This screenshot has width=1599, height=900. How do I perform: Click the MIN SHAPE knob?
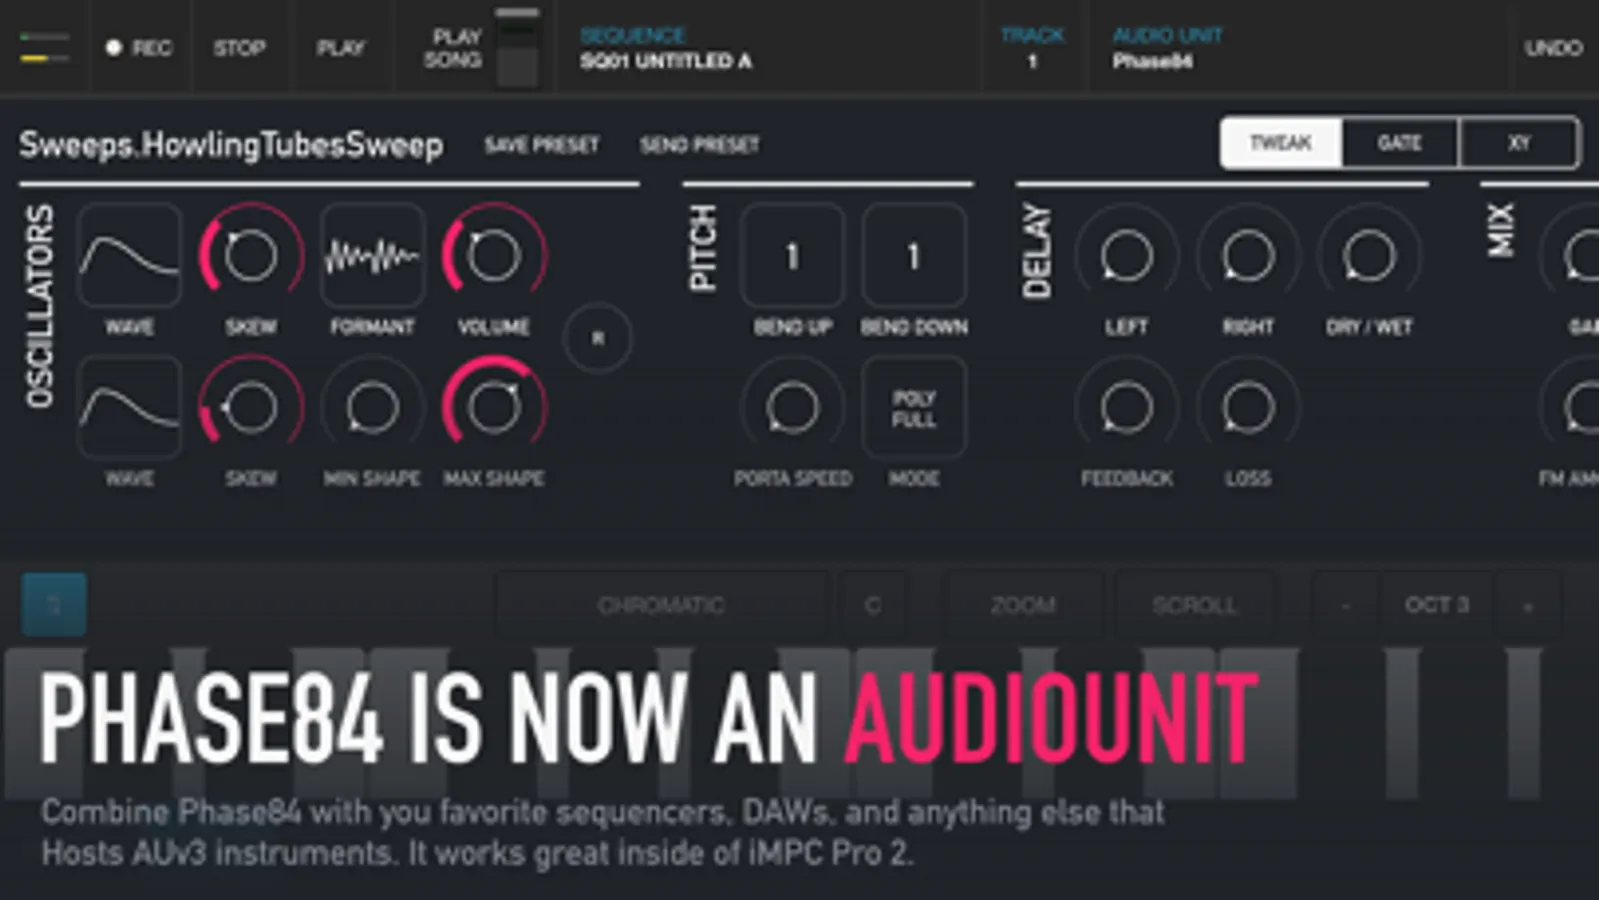click(x=372, y=407)
